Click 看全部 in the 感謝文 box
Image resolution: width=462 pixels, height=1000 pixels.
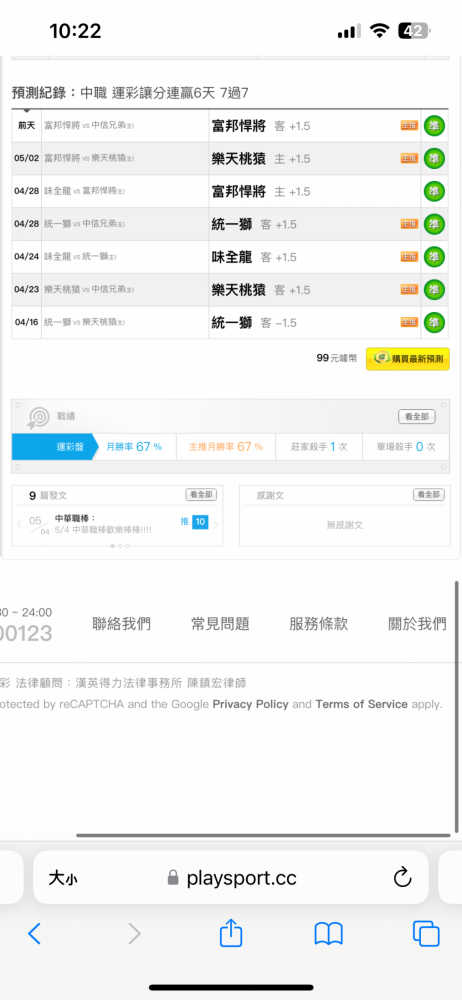(428, 494)
